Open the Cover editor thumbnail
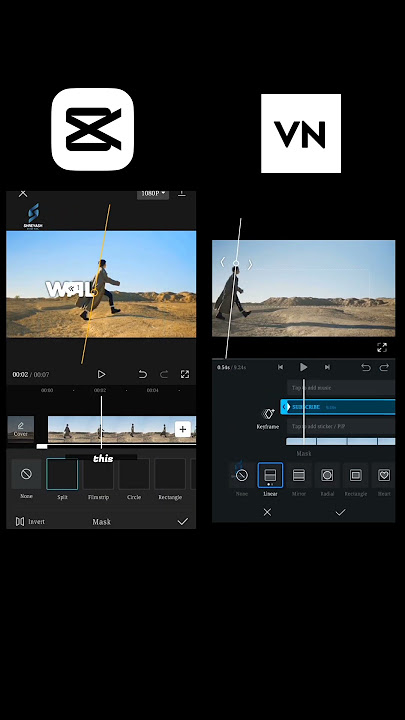 21,429
